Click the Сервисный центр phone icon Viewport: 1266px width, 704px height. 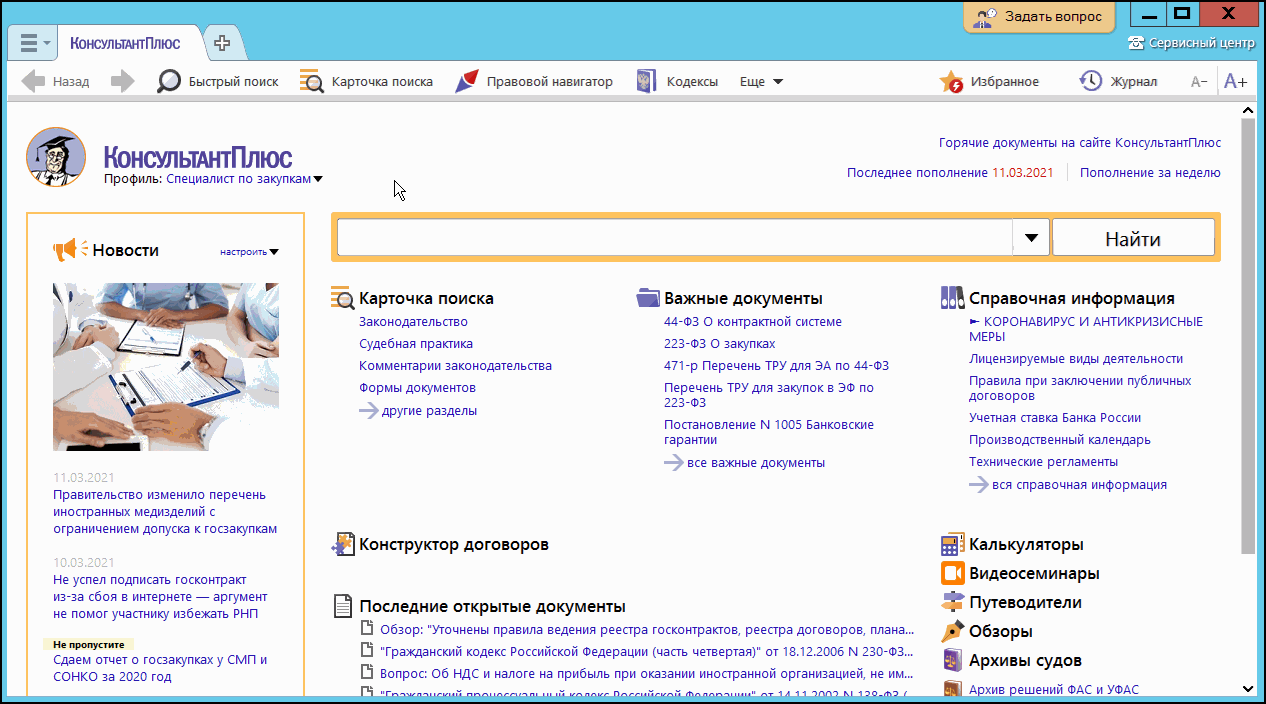[x=1136, y=43]
